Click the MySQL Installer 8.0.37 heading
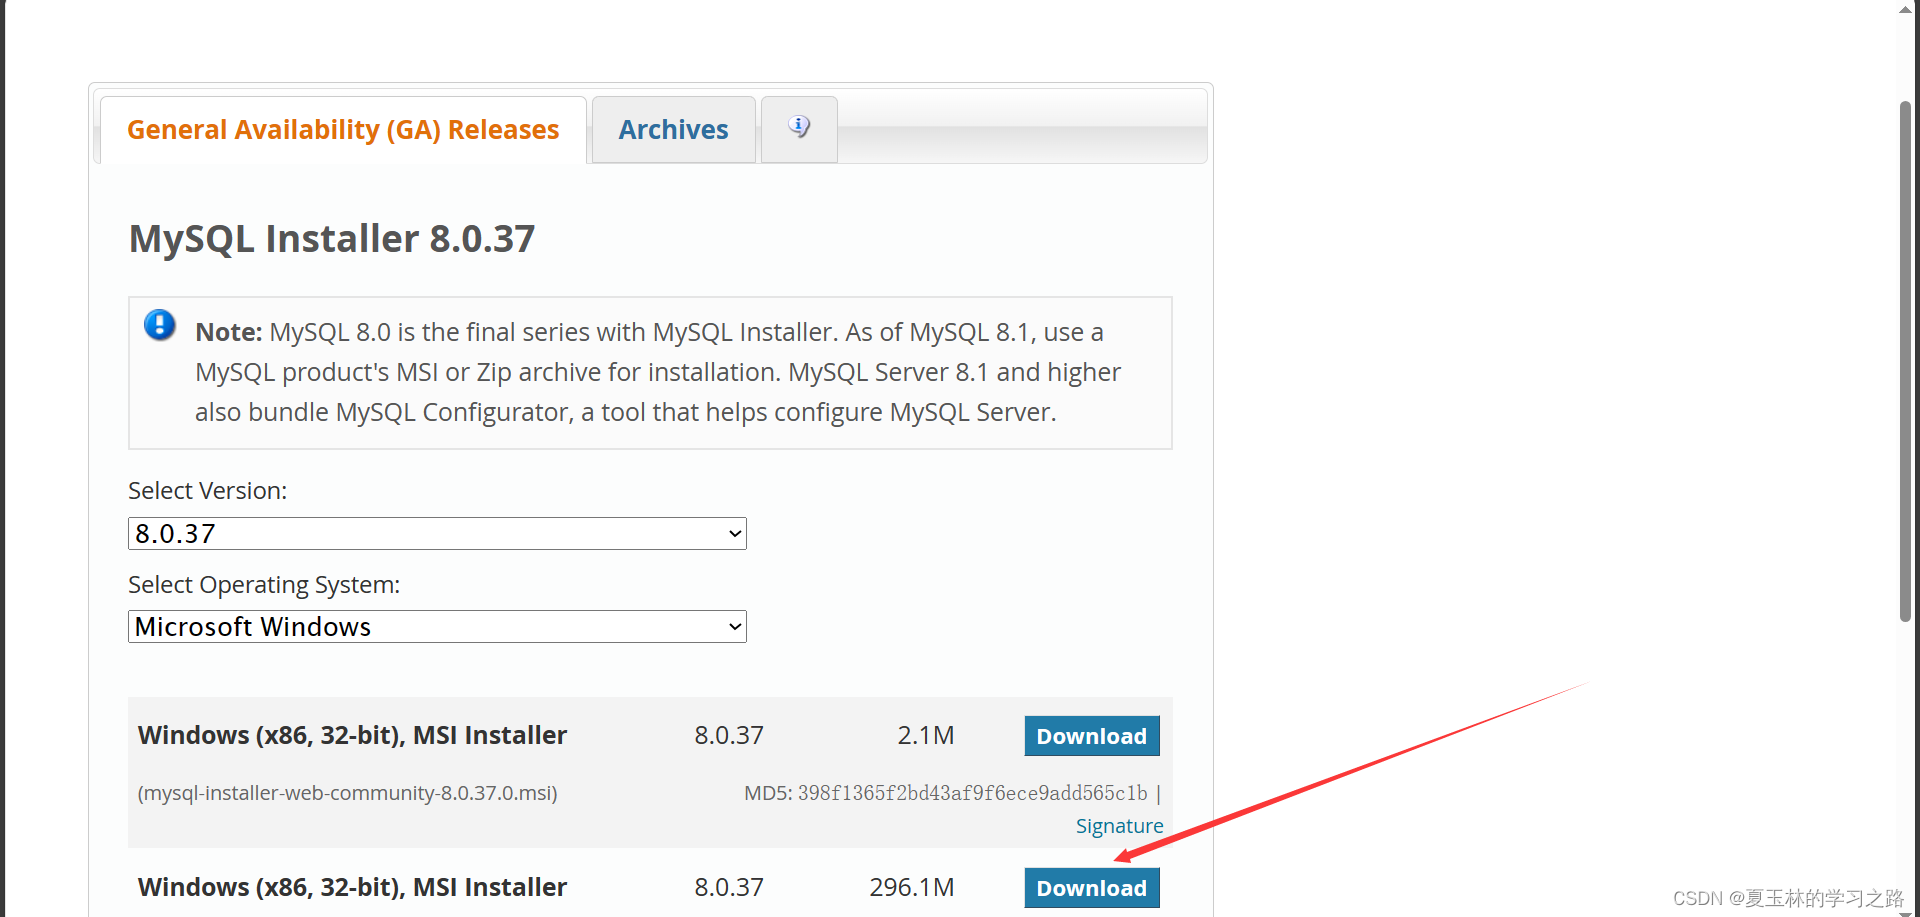The height and width of the screenshot is (917, 1920). 332,239
